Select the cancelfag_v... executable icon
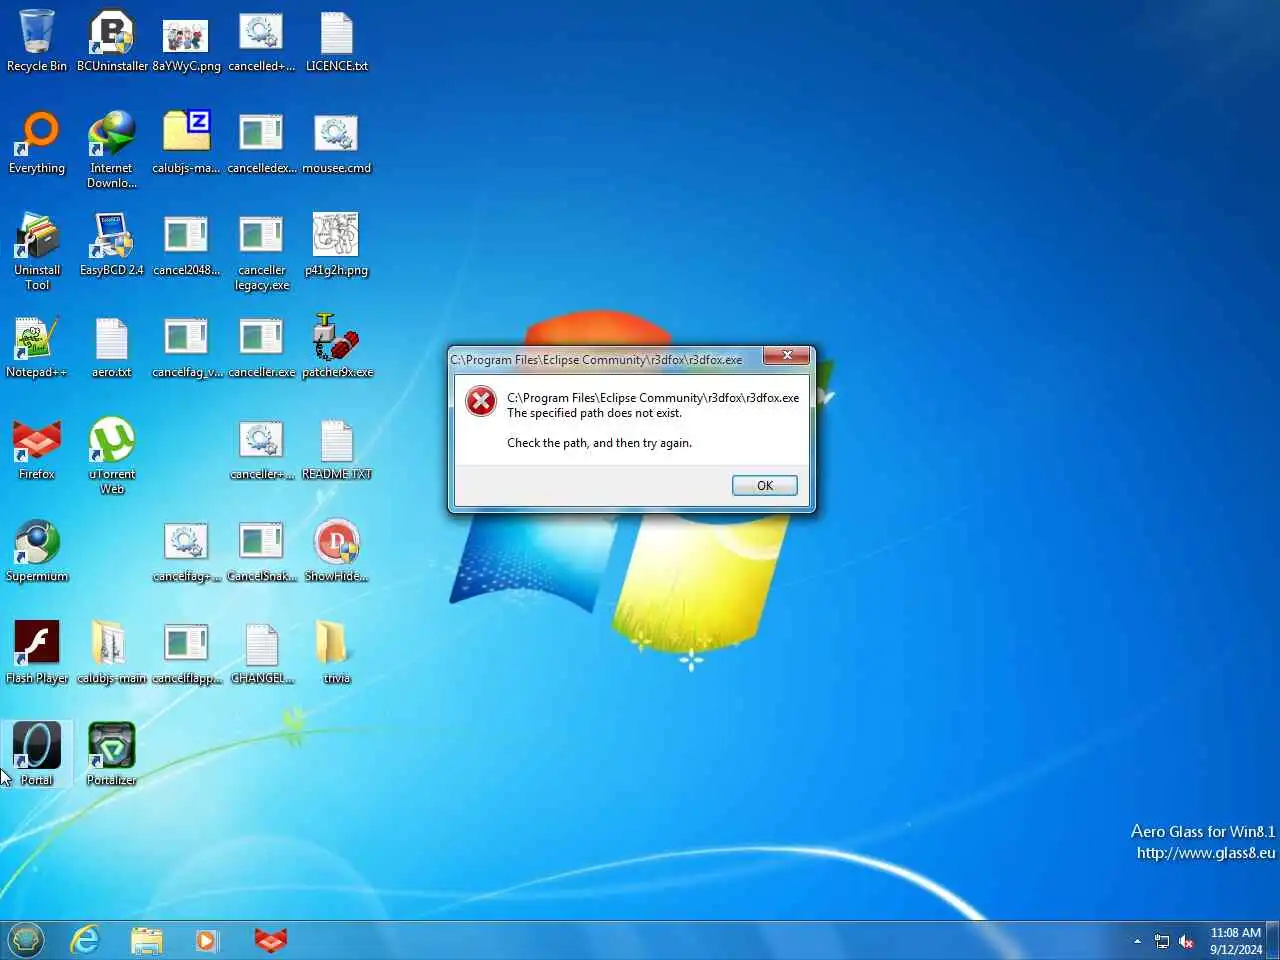 [x=186, y=347]
